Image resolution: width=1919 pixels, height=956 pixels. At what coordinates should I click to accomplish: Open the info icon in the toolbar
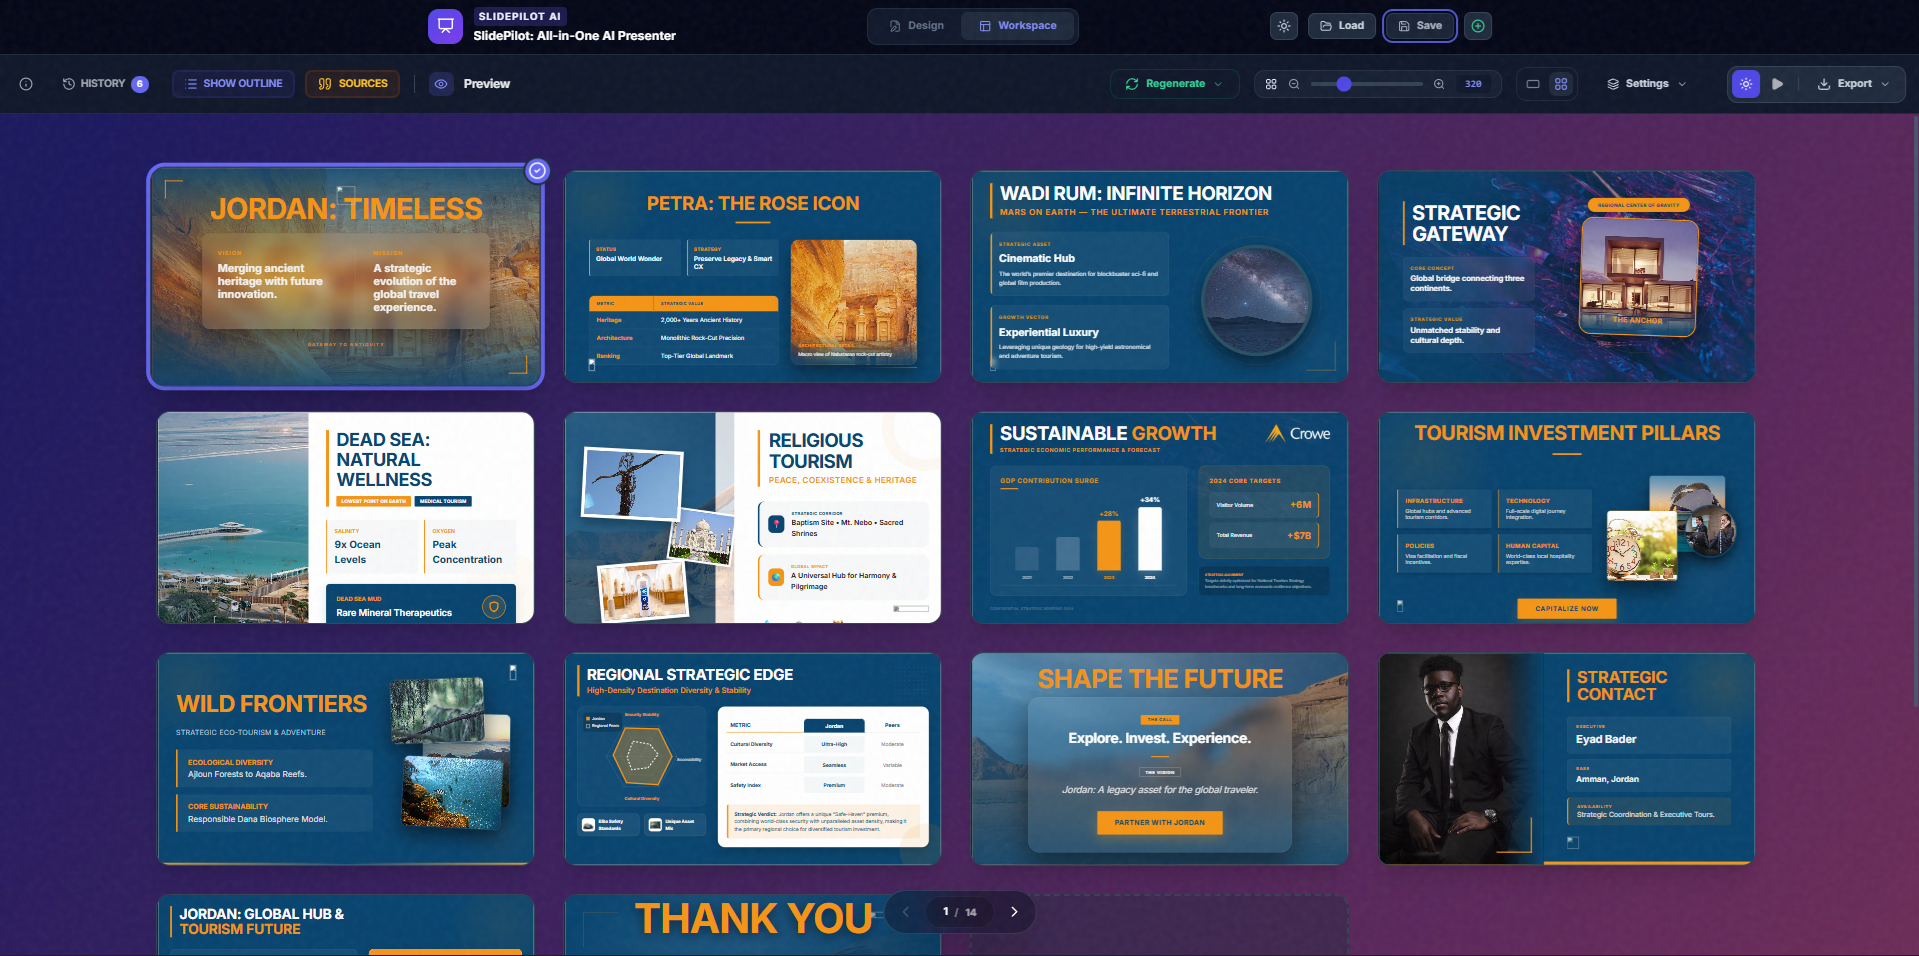(x=26, y=84)
